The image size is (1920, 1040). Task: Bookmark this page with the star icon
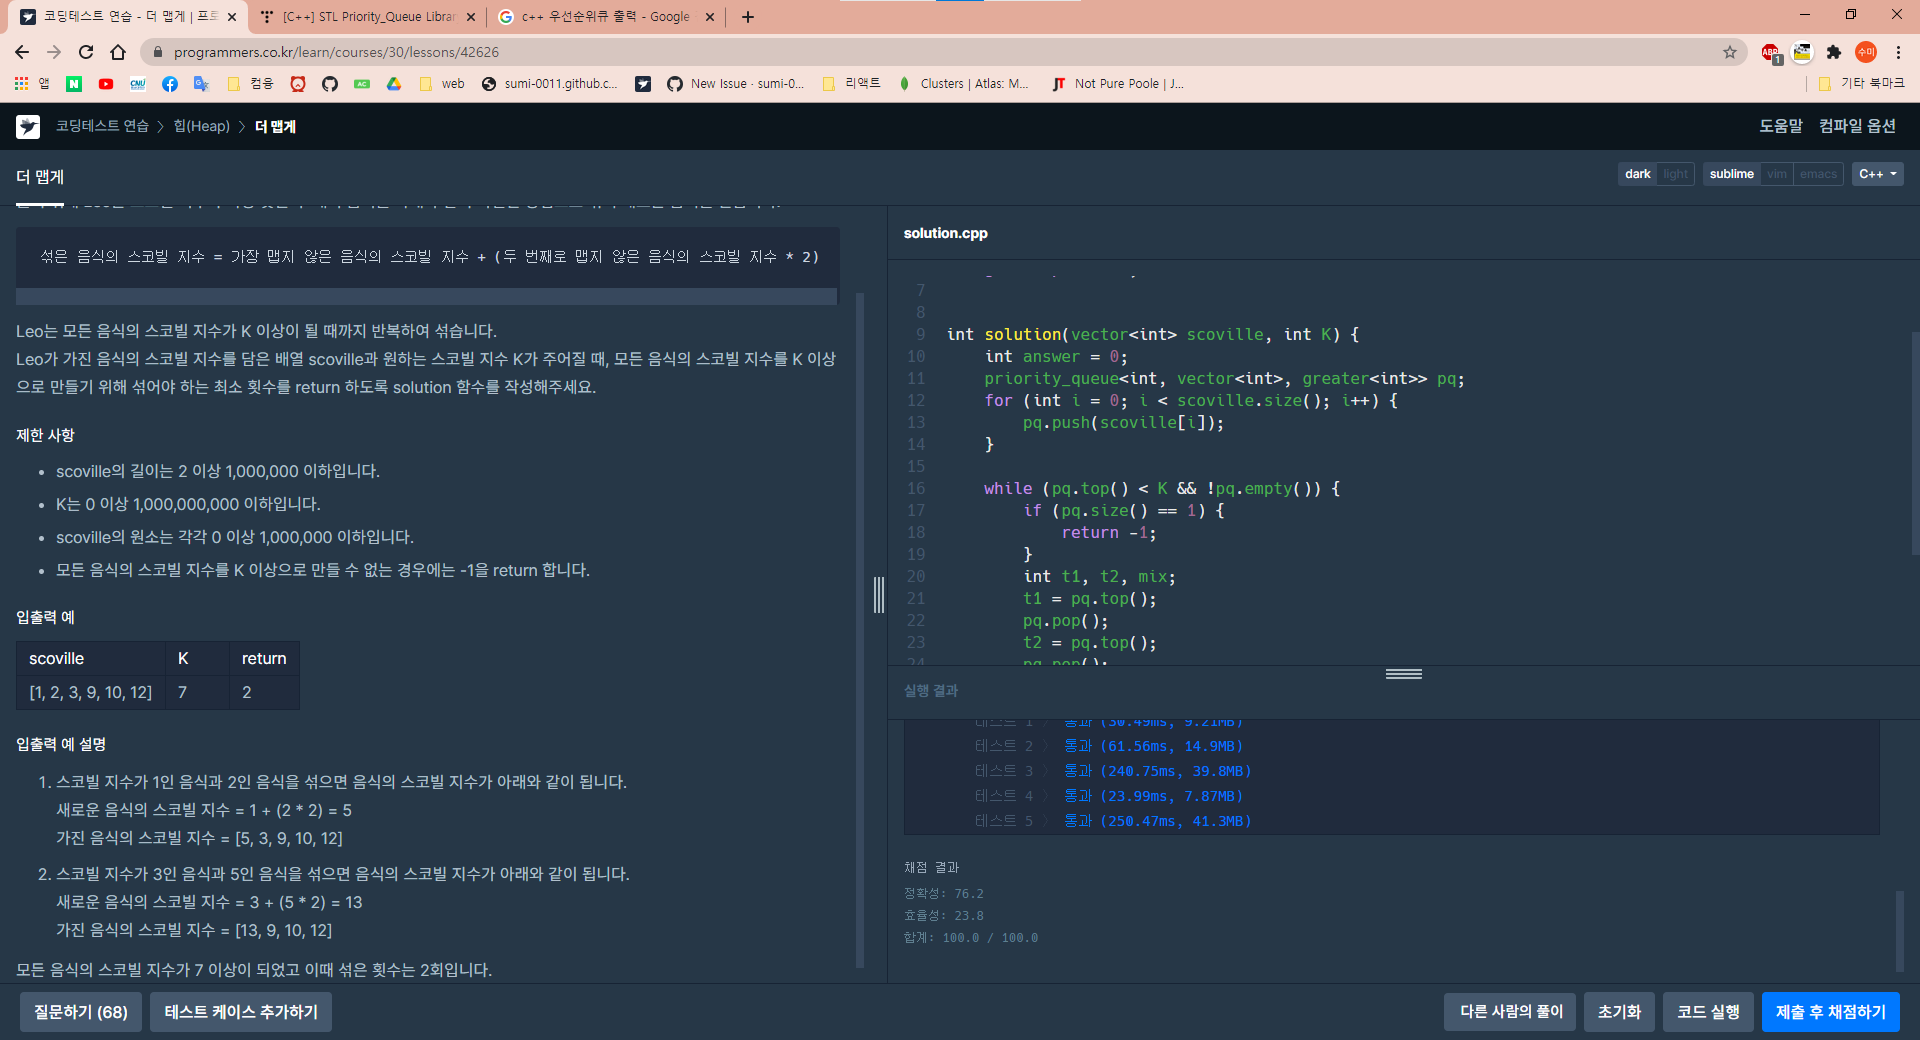1730,52
